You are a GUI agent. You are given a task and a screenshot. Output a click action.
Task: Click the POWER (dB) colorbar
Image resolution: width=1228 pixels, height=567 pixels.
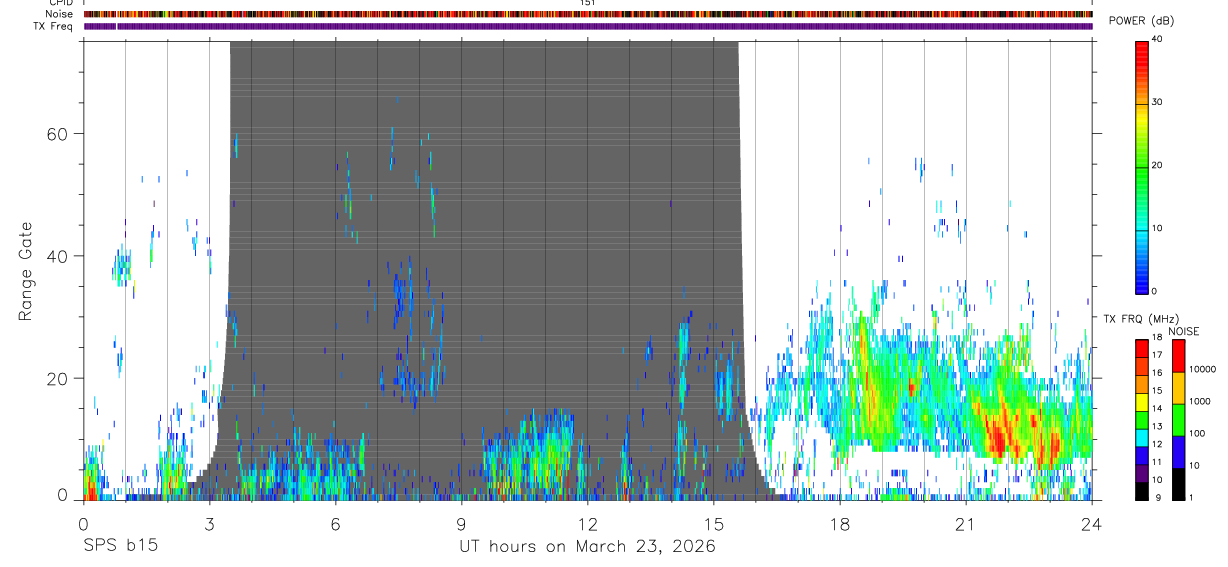1142,166
